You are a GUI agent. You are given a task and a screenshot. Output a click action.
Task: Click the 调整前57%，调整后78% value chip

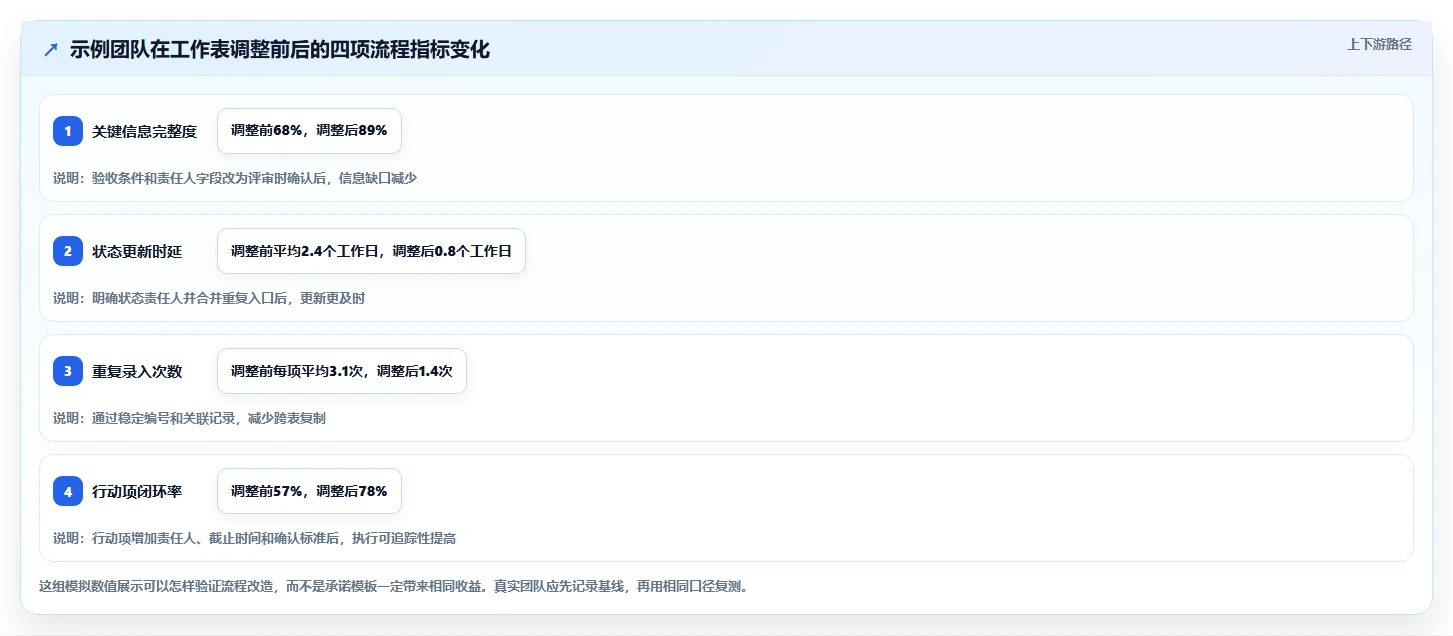309,491
